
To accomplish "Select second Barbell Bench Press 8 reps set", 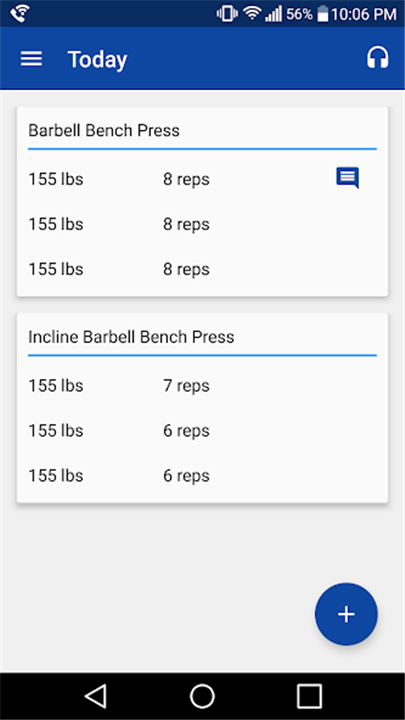I will [x=202, y=224].
